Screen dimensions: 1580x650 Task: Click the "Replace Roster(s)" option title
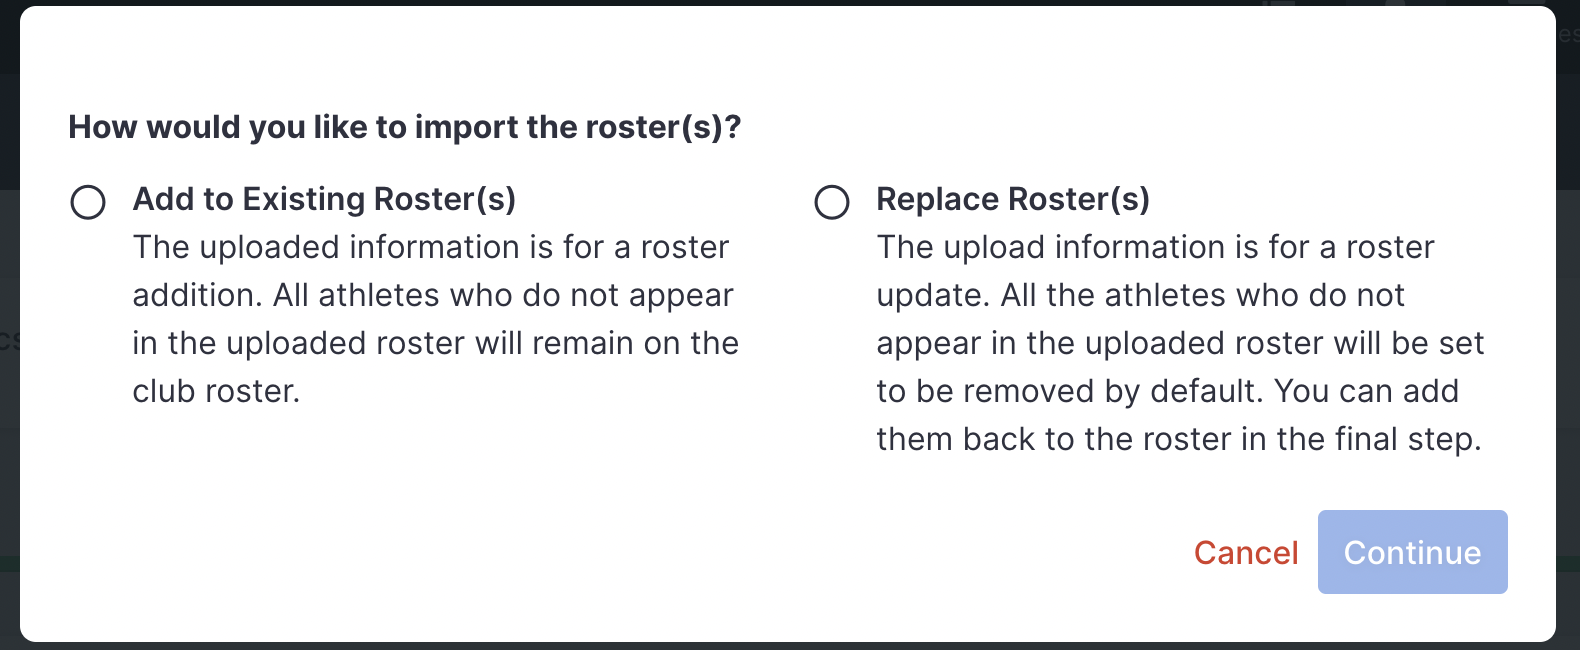(x=1012, y=199)
